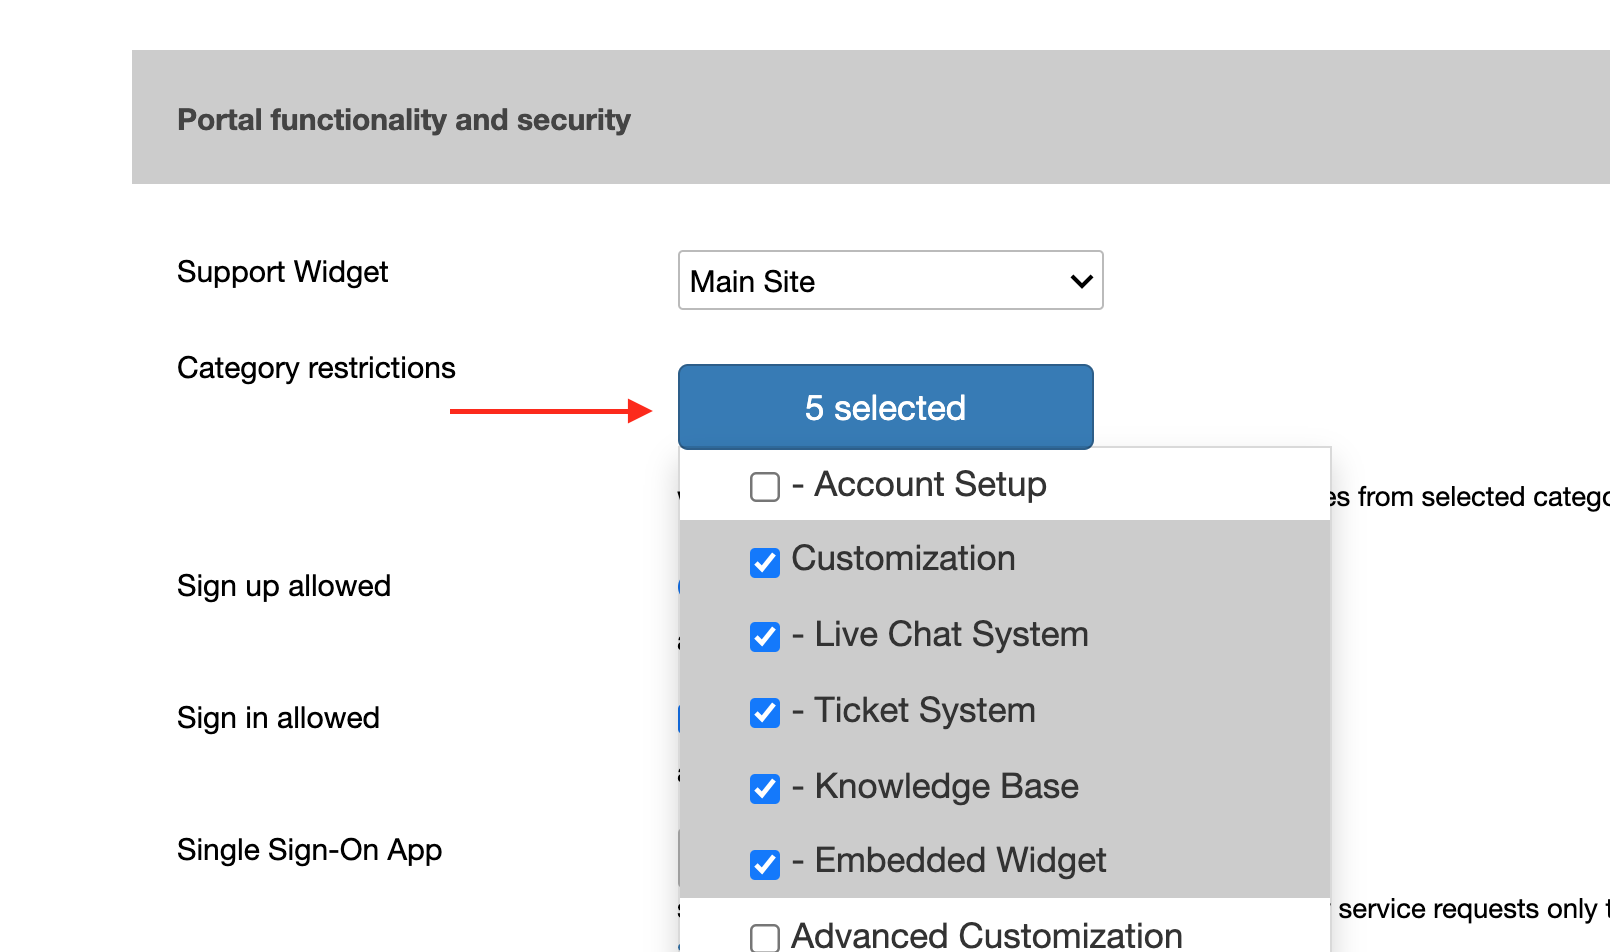Select Main Site in the widget selector

(x=888, y=281)
